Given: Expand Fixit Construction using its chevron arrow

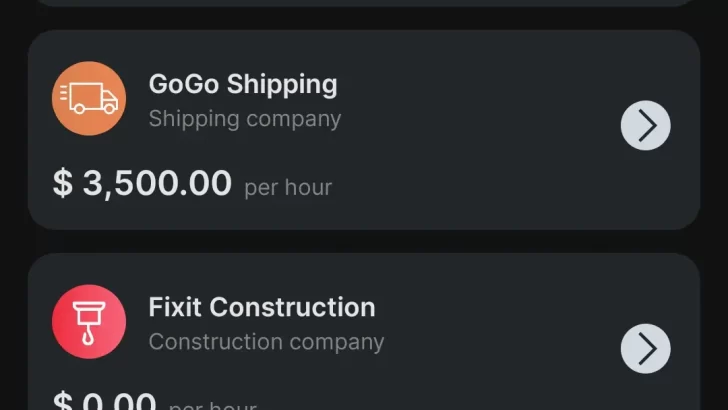Looking at the screenshot, I should (x=645, y=348).
